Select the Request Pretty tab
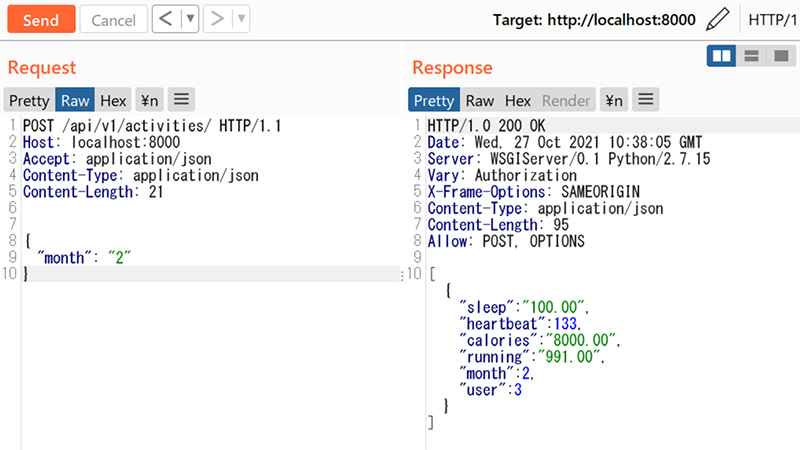 [29, 100]
